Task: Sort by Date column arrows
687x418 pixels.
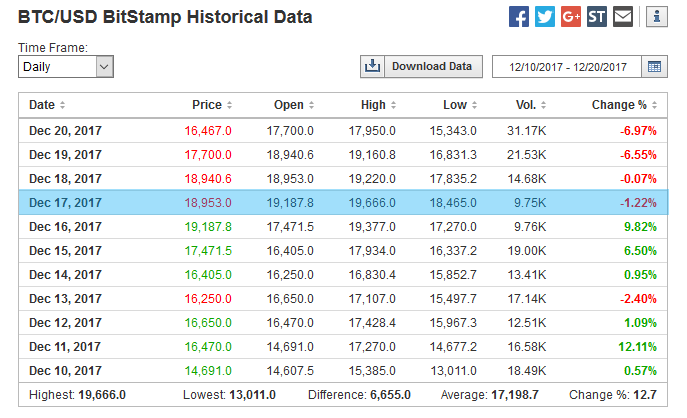Action: point(62,105)
